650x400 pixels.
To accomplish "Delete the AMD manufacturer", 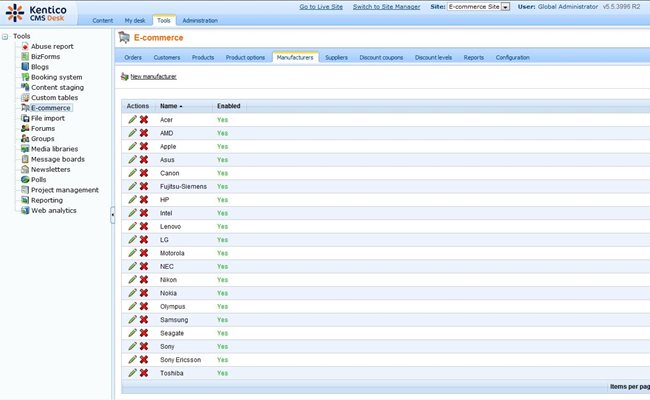I will (x=144, y=133).
